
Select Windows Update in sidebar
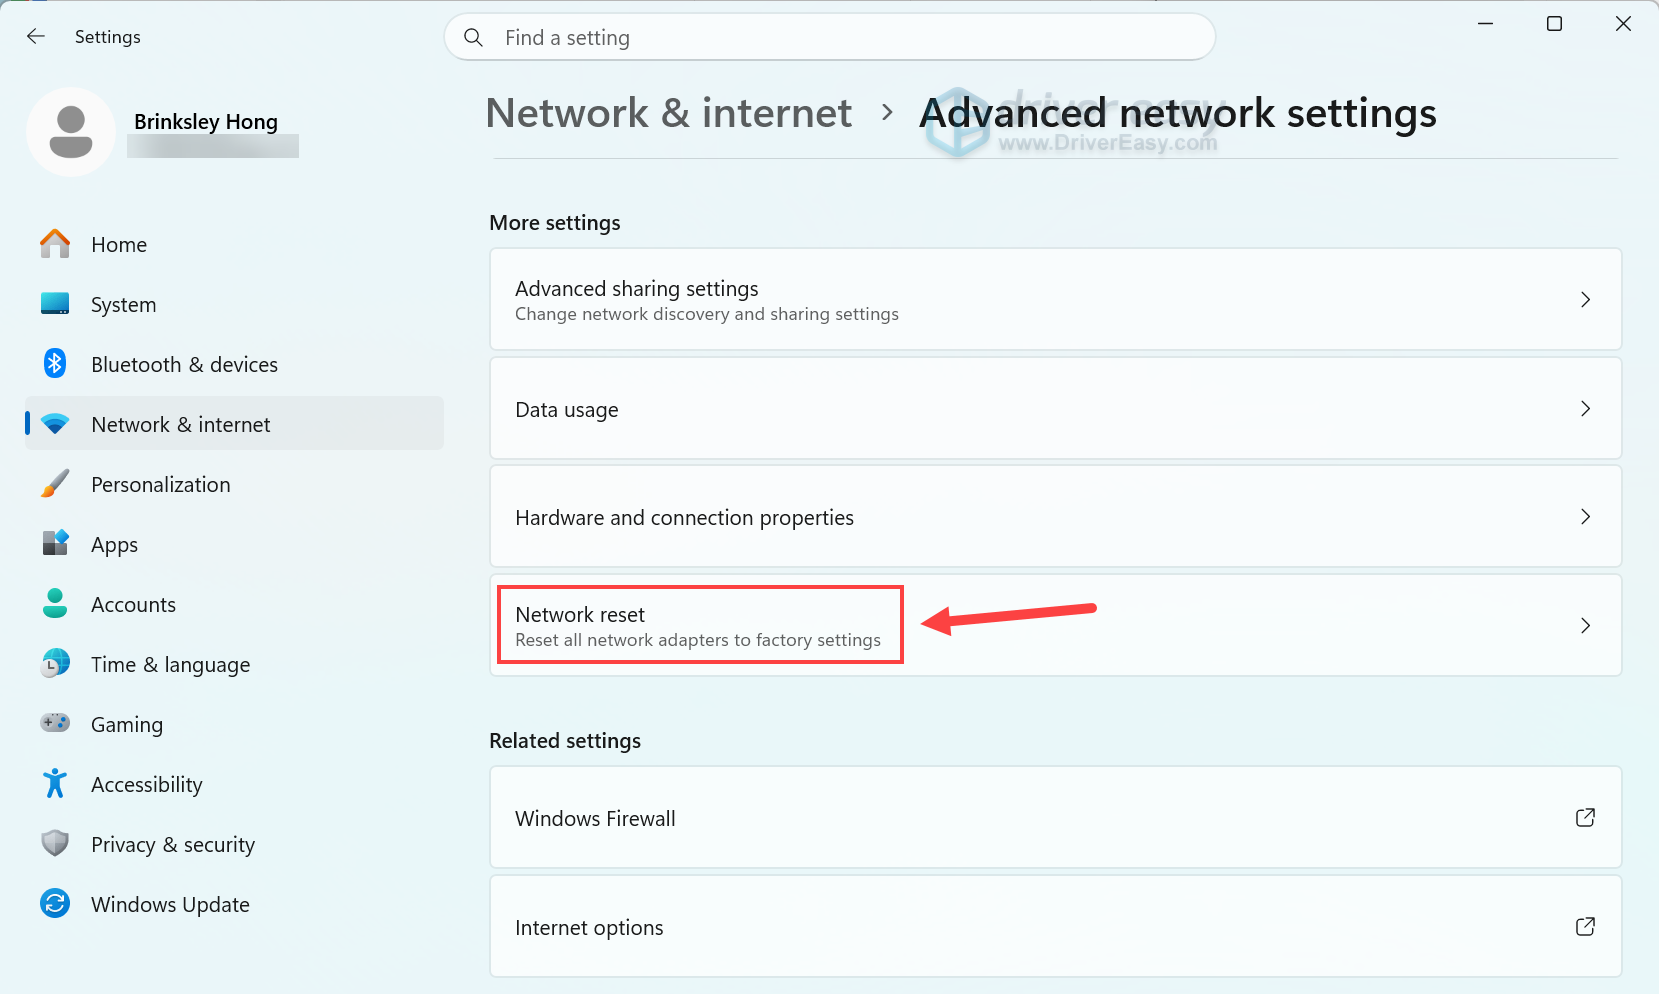tap(234, 904)
